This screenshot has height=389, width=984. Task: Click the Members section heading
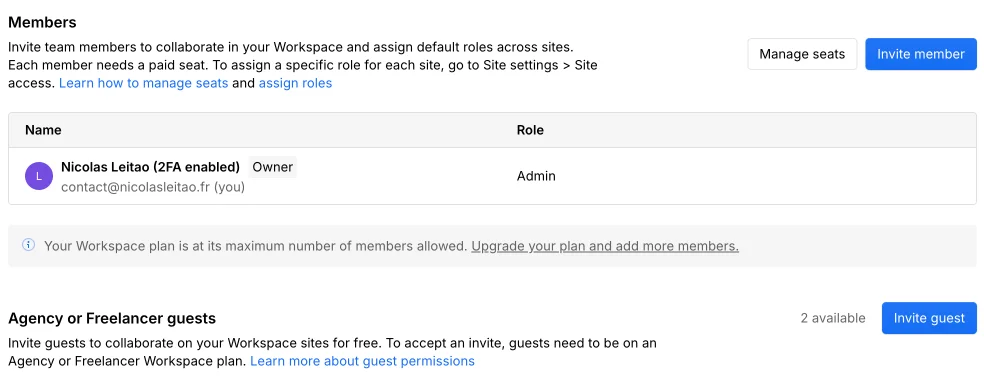(x=42, y=22)
